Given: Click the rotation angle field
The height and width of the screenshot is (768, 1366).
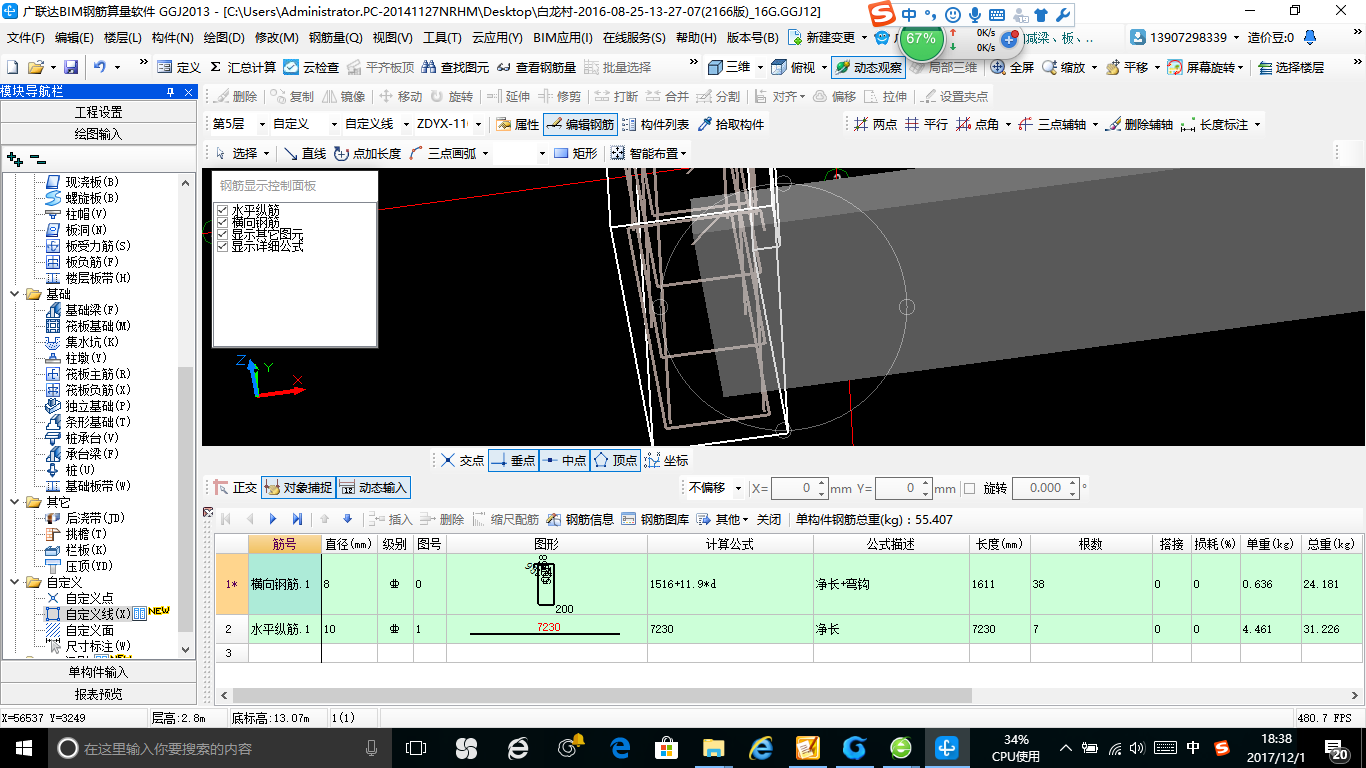Looking at the screenshot, I should pos(1039,488).
